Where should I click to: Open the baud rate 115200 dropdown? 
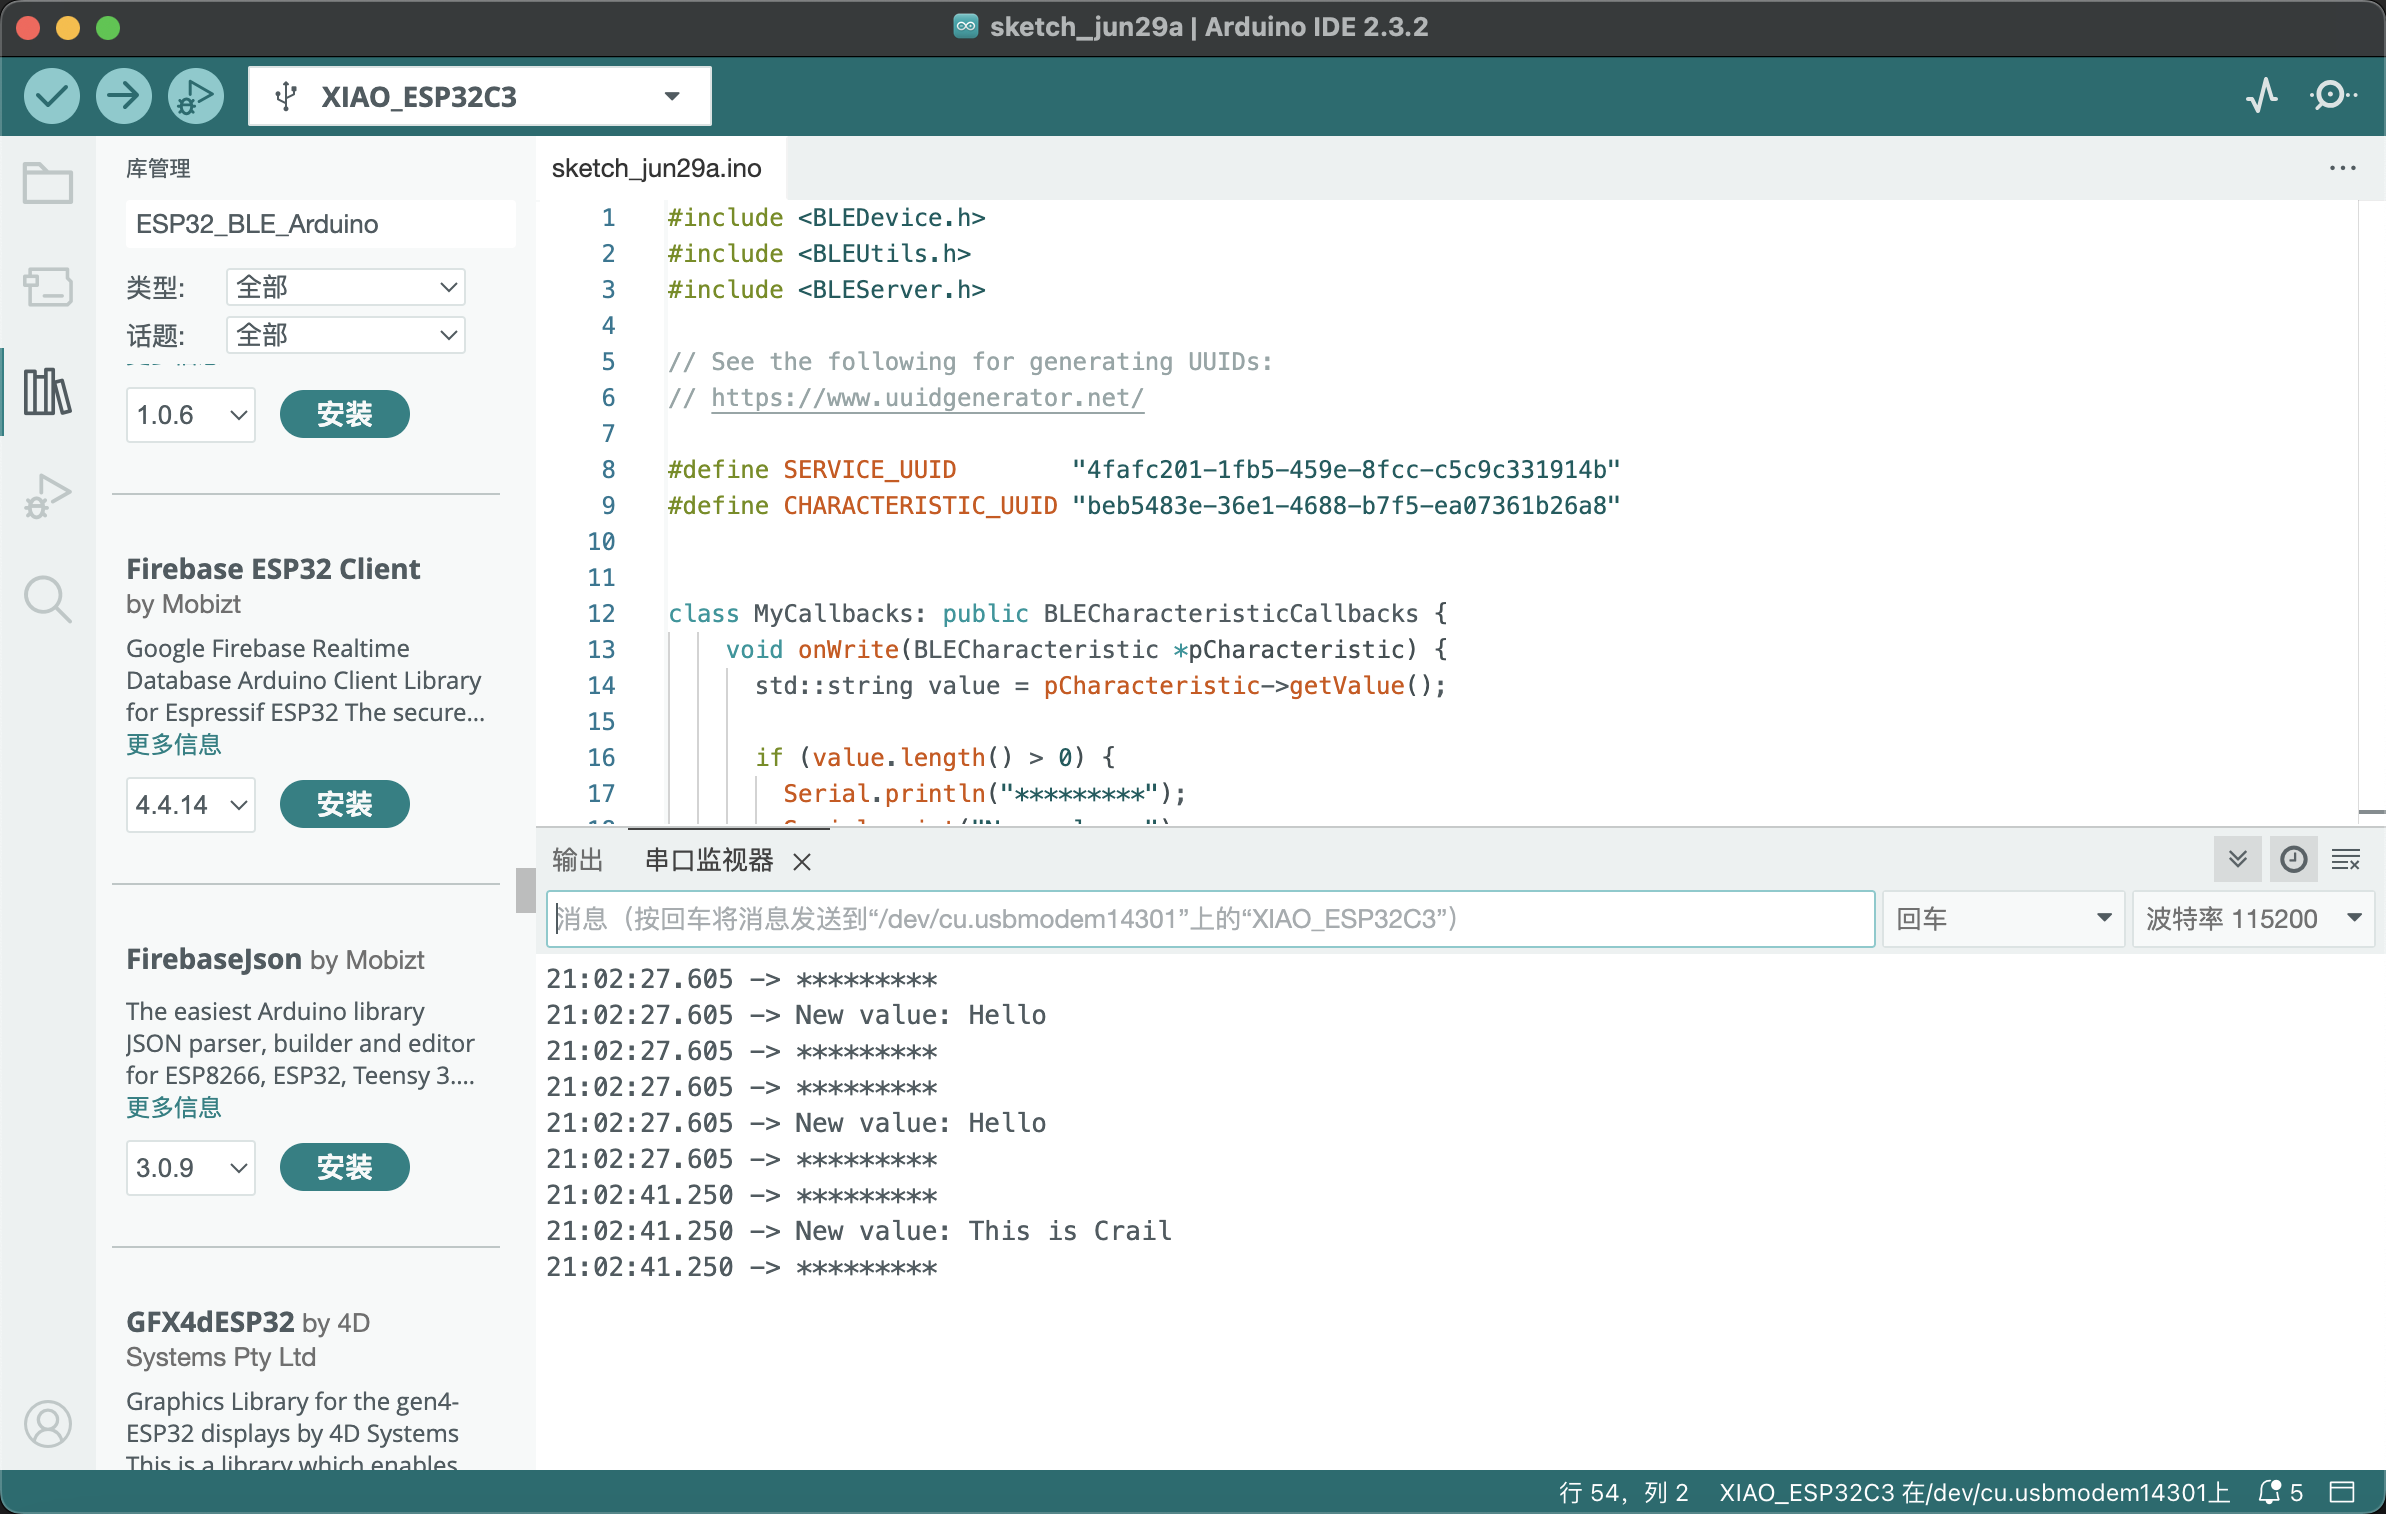2253,918
